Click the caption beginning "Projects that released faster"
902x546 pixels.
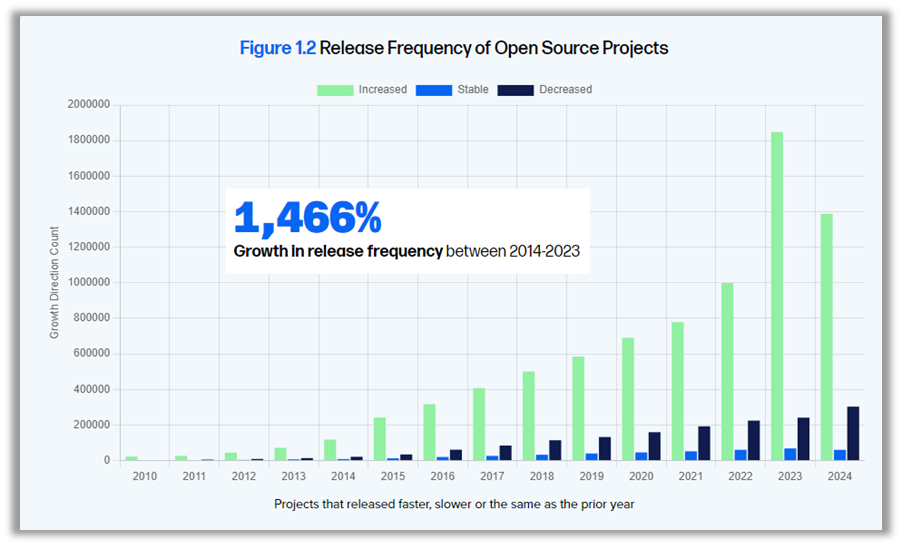tap(454, 504)
